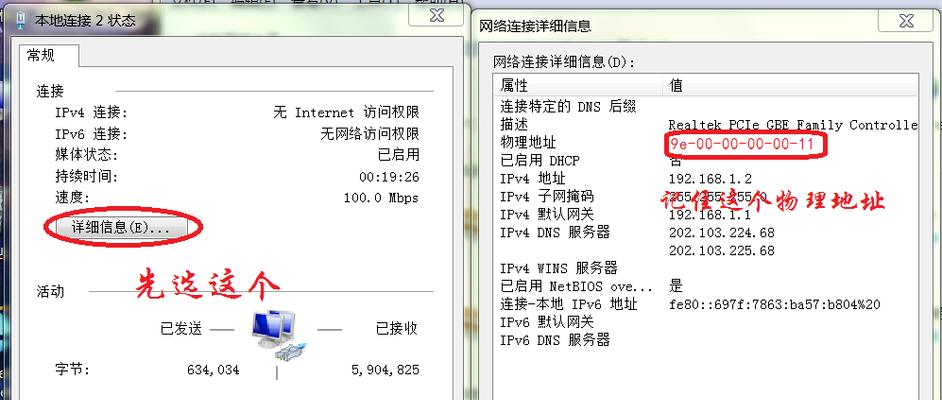The height and width of the screenshot is (400, 942).
Task: Select the 物理地址 row label
Action: (x=528, y=142)
